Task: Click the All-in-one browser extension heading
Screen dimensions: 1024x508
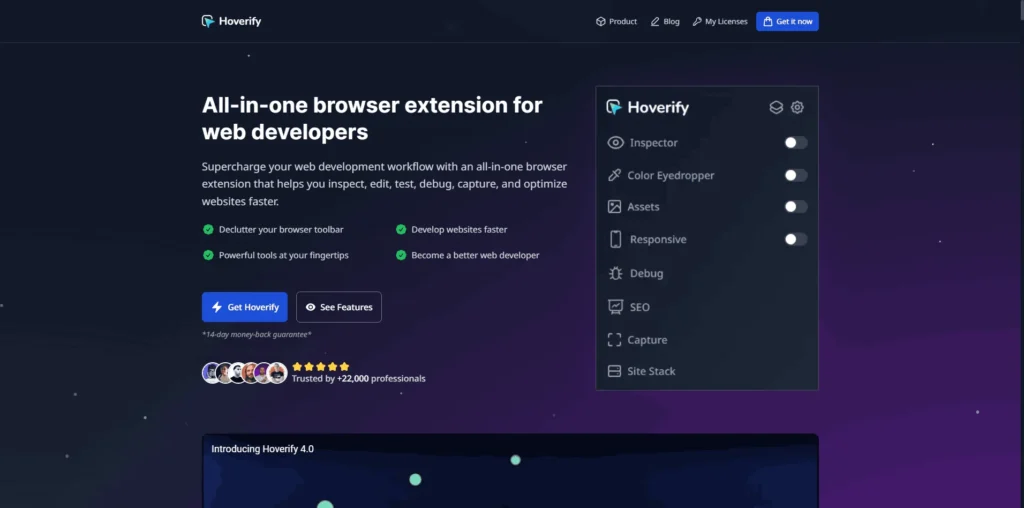Action: coord(372,118)
